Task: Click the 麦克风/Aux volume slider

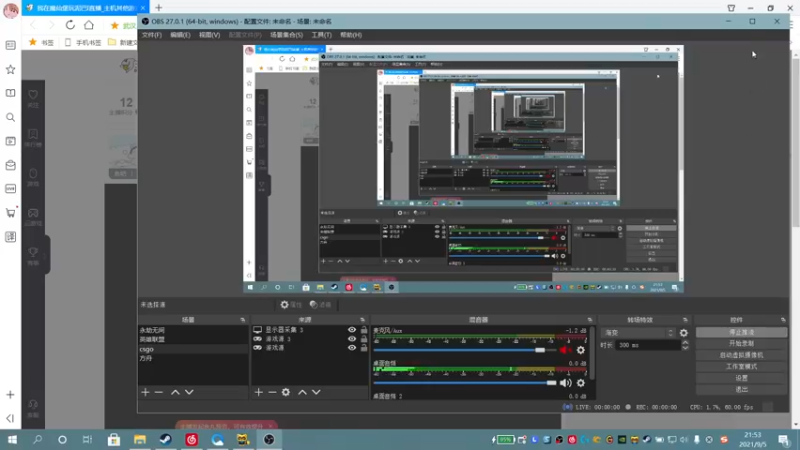Action: [465, 350]
